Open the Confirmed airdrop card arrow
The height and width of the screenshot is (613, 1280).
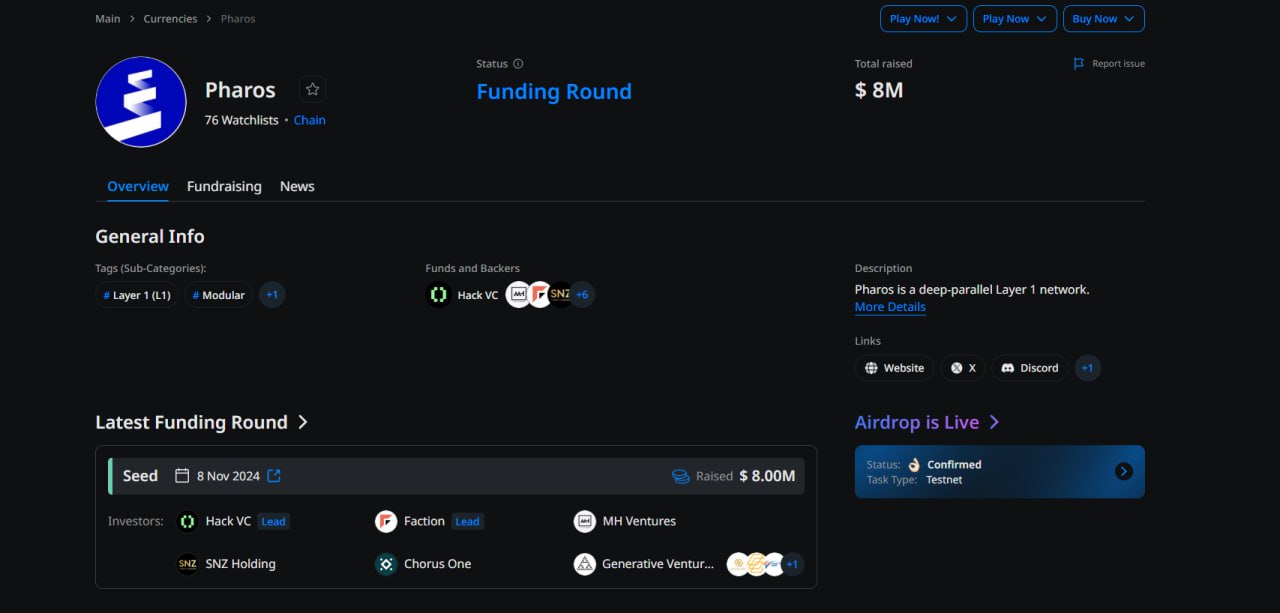(1124, 471)
